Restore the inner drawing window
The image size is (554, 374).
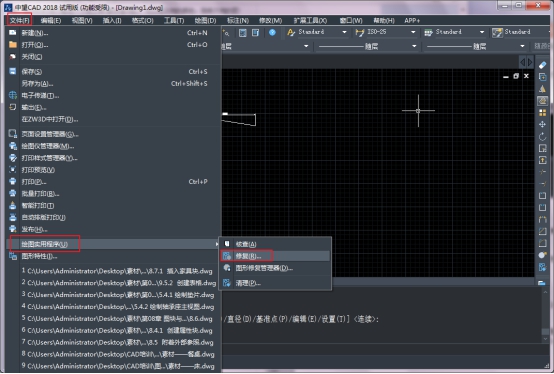click(x=516, y=76)
